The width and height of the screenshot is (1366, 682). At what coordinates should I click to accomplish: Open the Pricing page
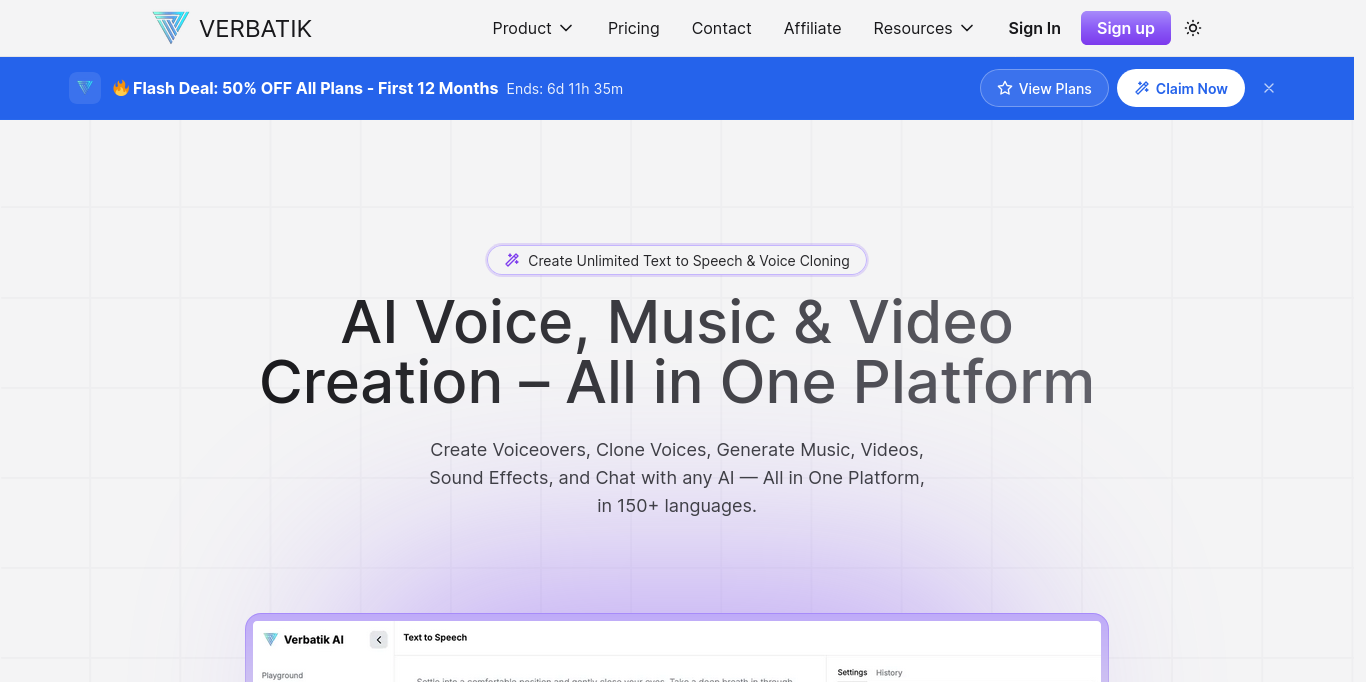[x=633, y=28]
